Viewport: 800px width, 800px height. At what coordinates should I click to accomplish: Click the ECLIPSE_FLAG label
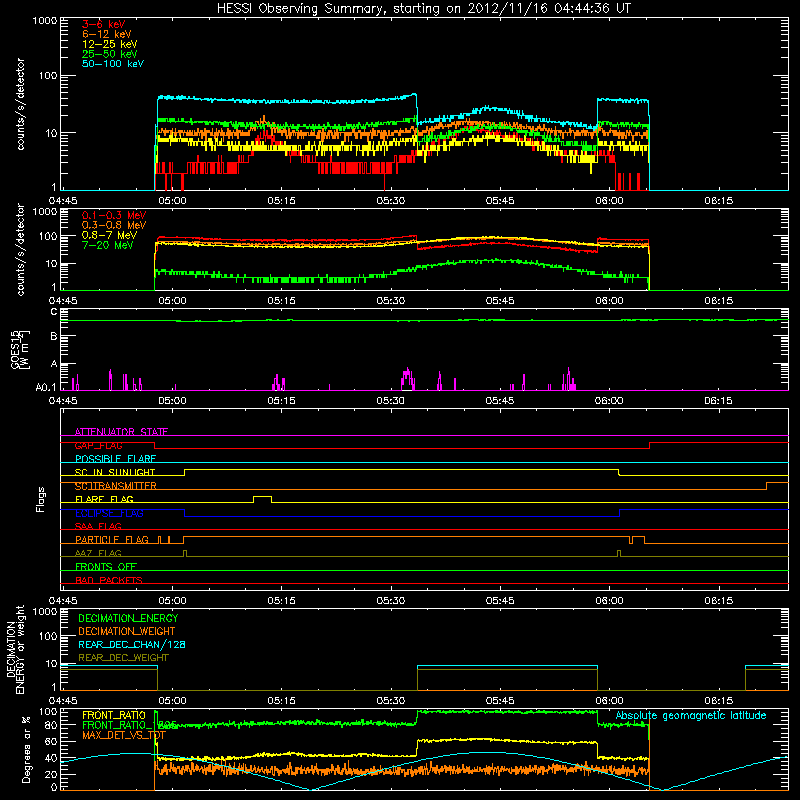(x=109, y=513)
